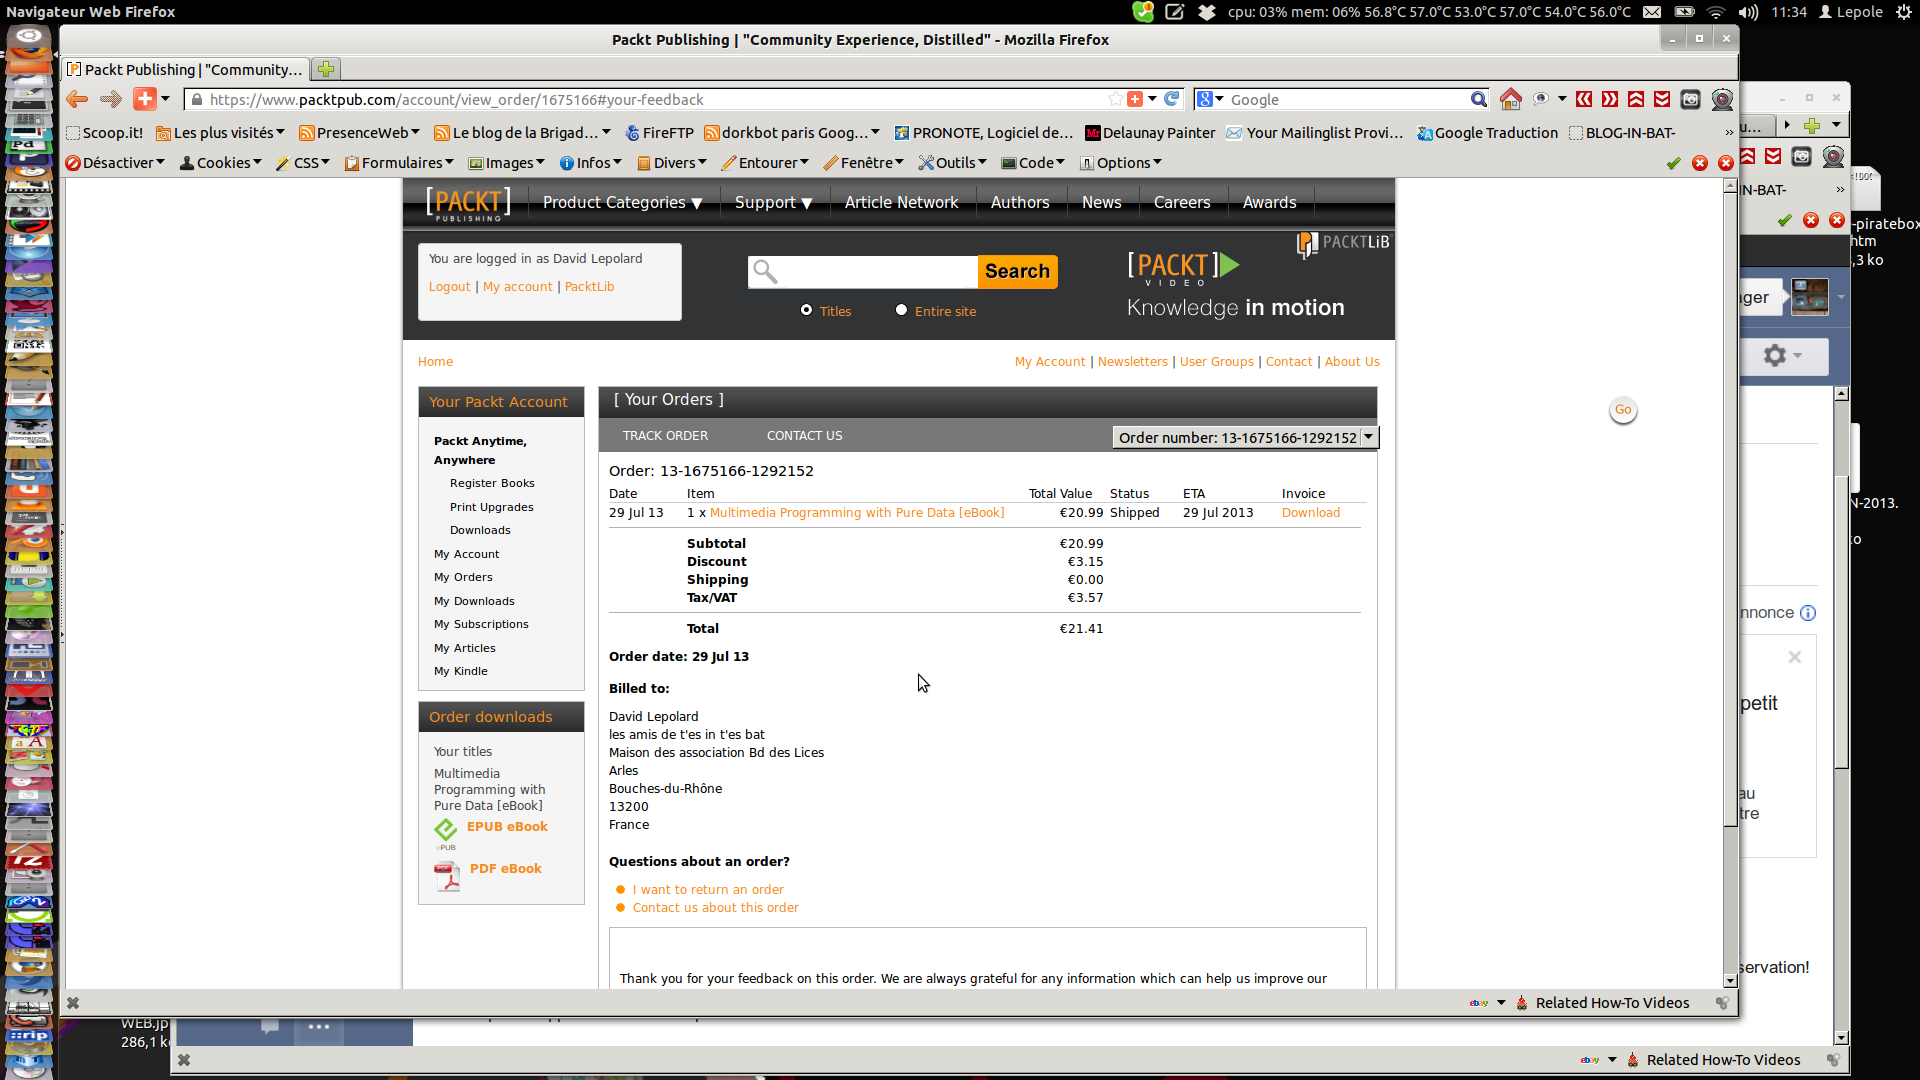Click the Firefox back arrow button
This screenshot has height=1080, width=1920.
[77, 99]
